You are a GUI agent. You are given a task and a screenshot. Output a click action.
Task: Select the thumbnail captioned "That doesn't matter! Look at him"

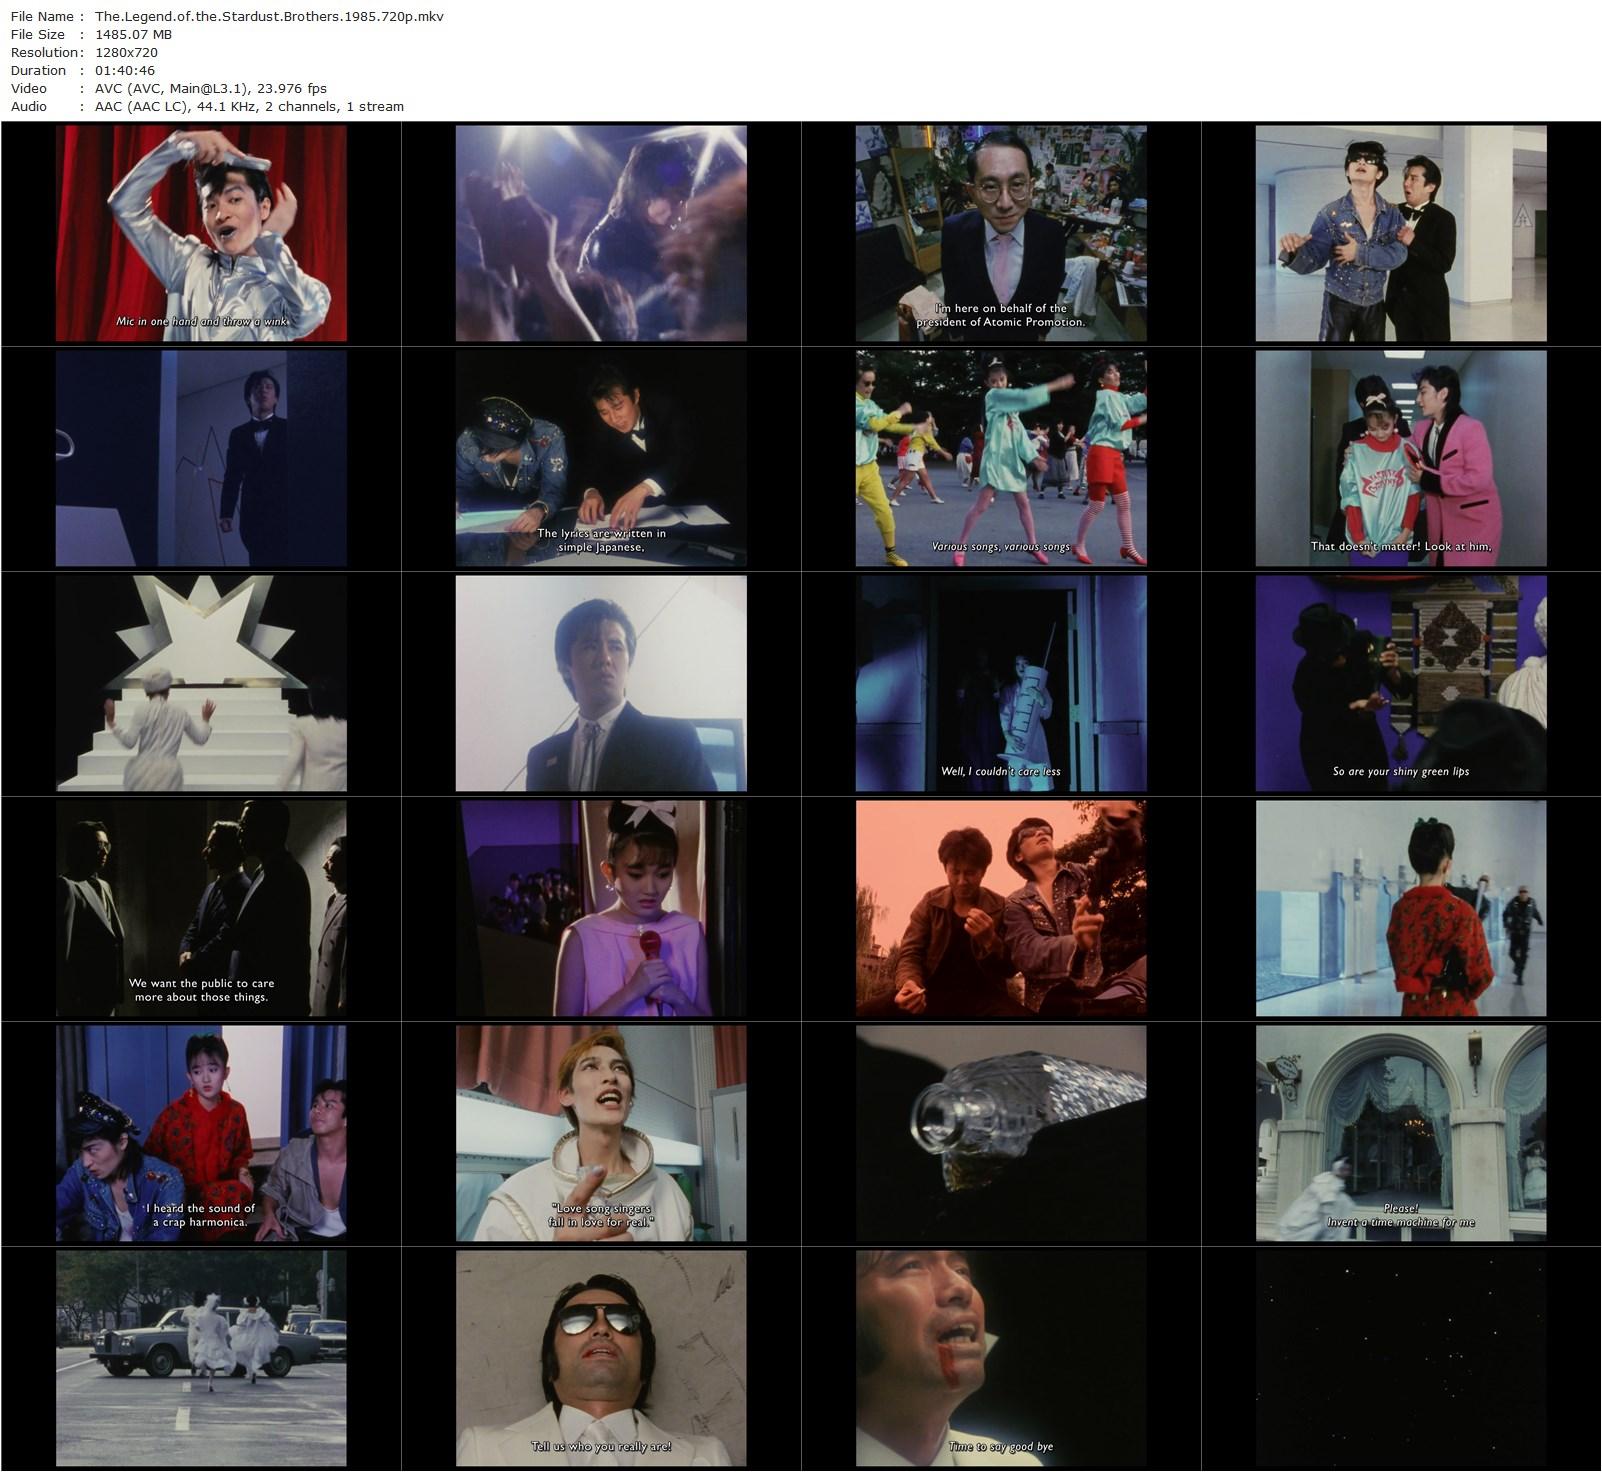click(1401, 458)
